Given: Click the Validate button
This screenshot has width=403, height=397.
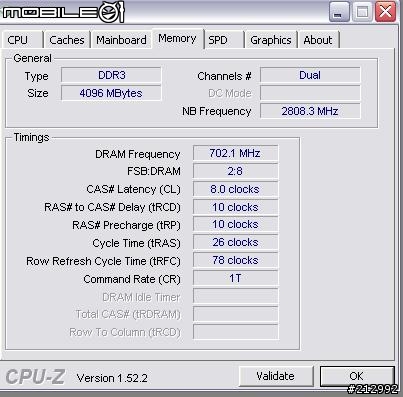Looking at the screenshot, I should click(276, 376).
